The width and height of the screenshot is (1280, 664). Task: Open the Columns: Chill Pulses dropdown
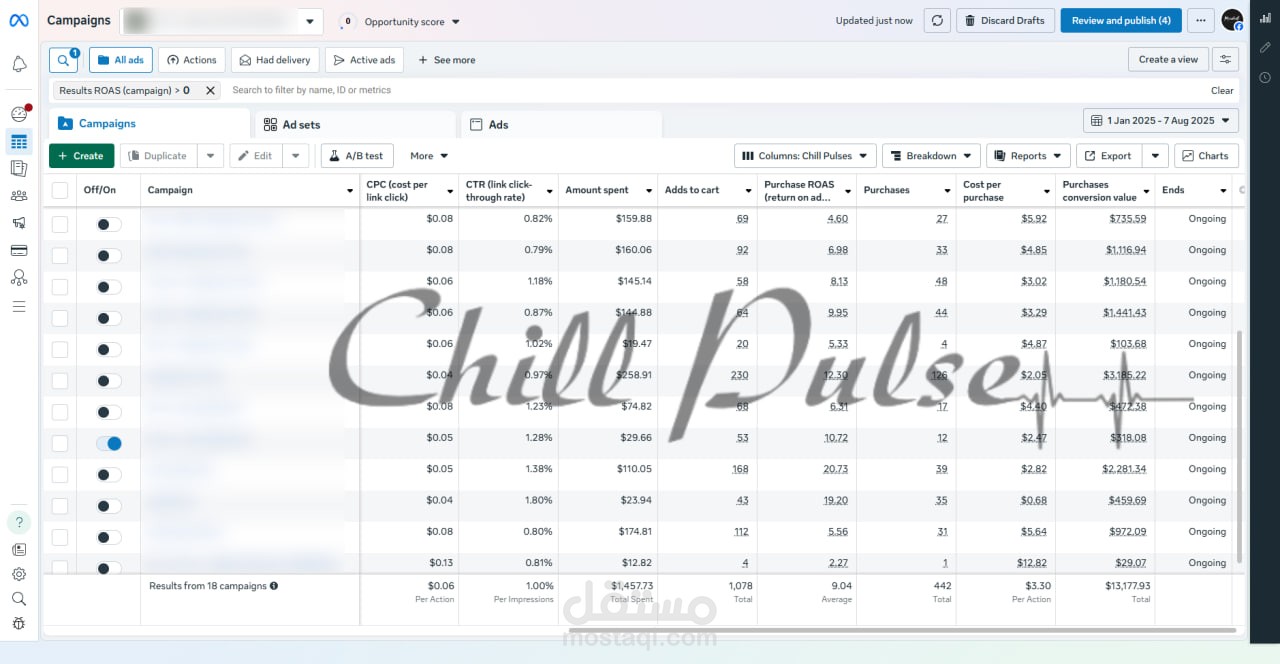[805, 156]
